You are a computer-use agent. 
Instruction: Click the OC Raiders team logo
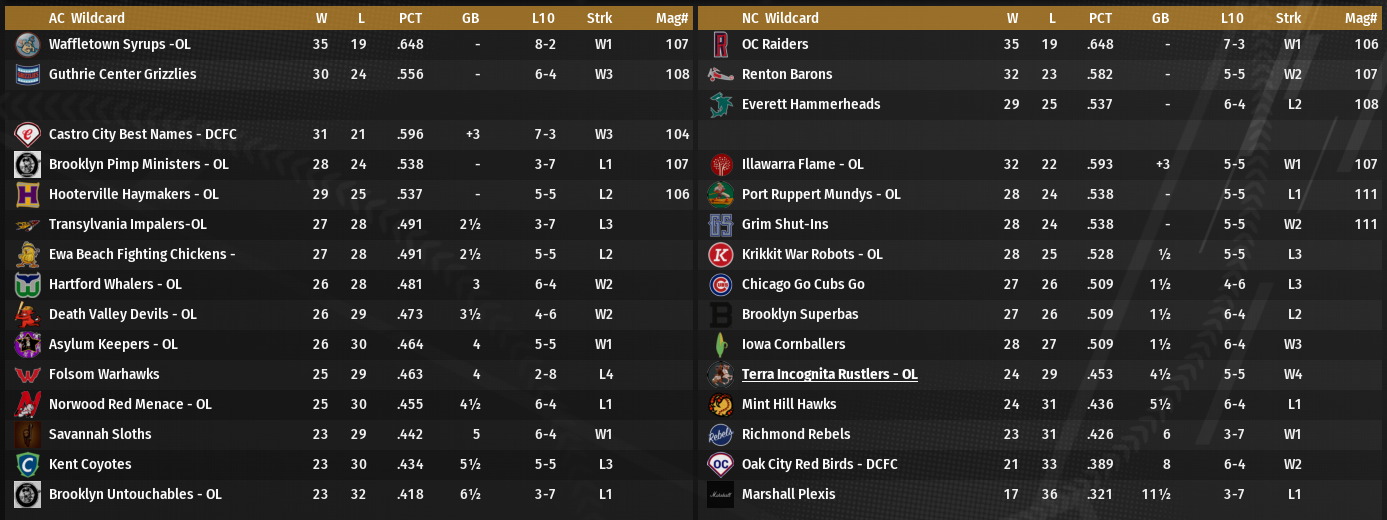pyautogui.click(x=720, y=44)
